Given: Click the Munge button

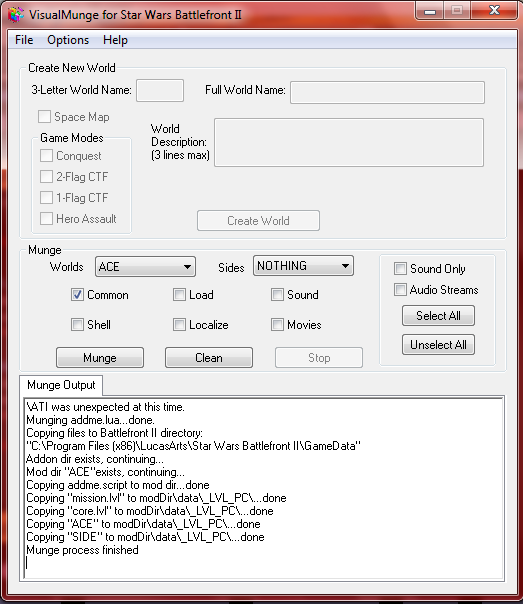Looking at the screenshot, I should click(x=100, y=358).
